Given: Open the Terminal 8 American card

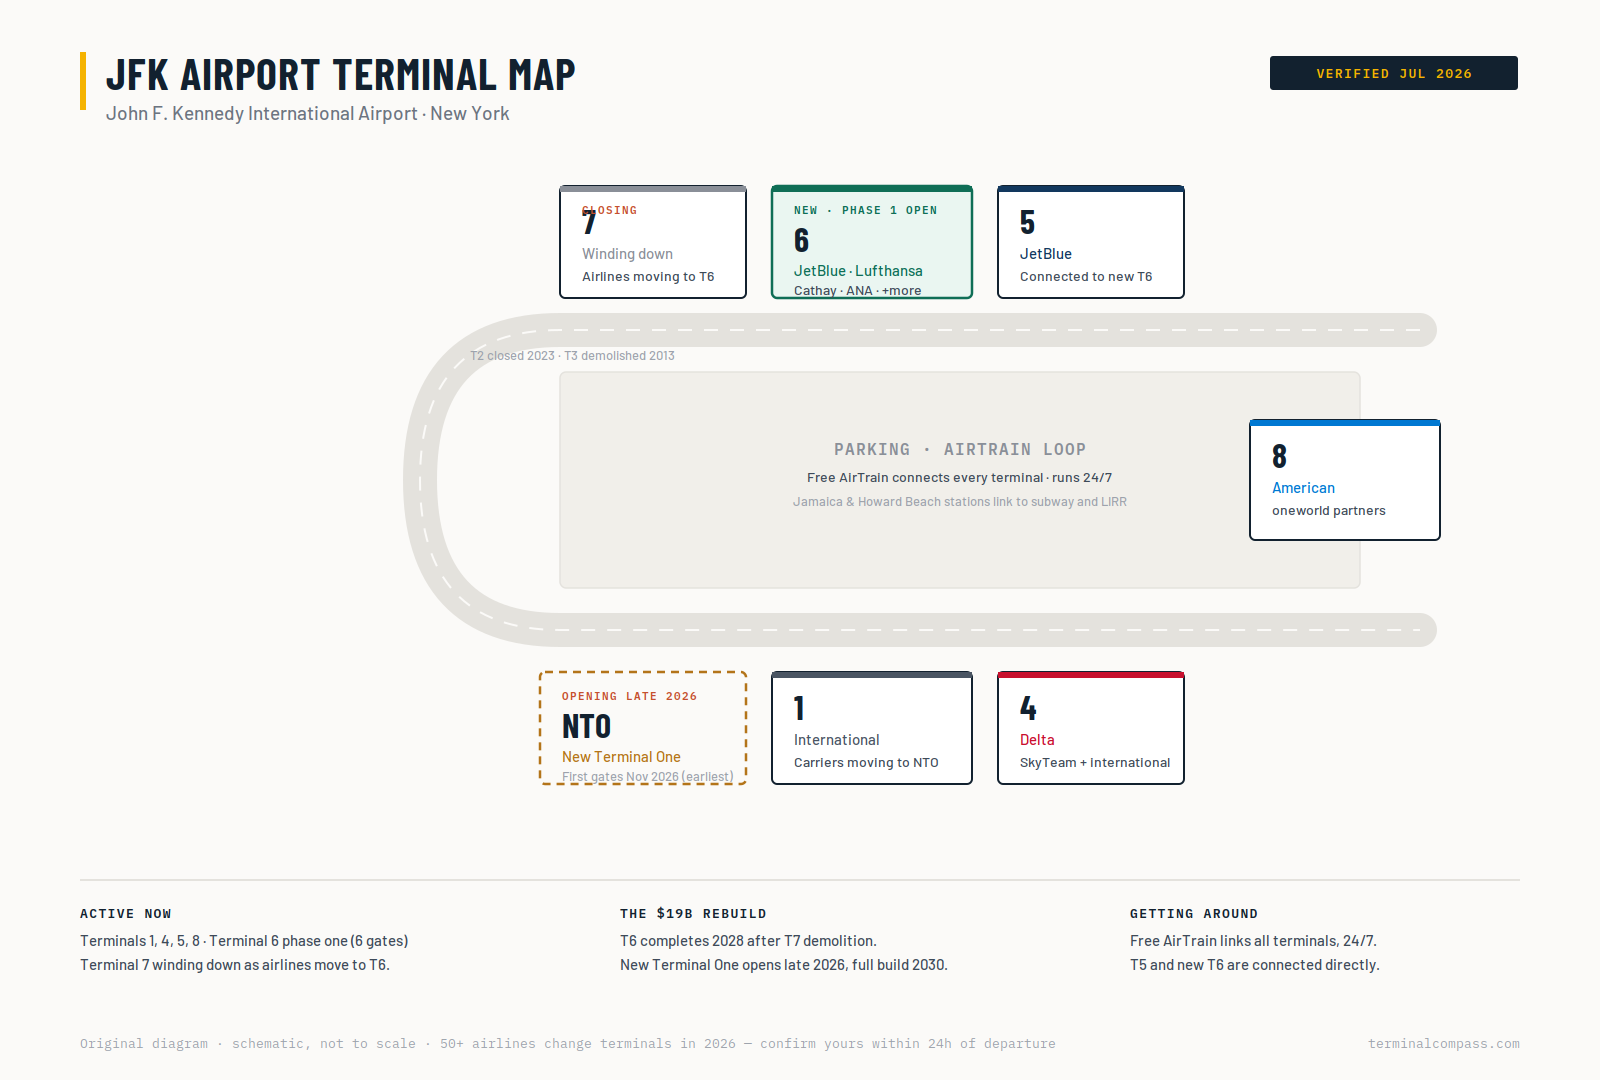Looking at the screenshot, I should (1345, 480).
